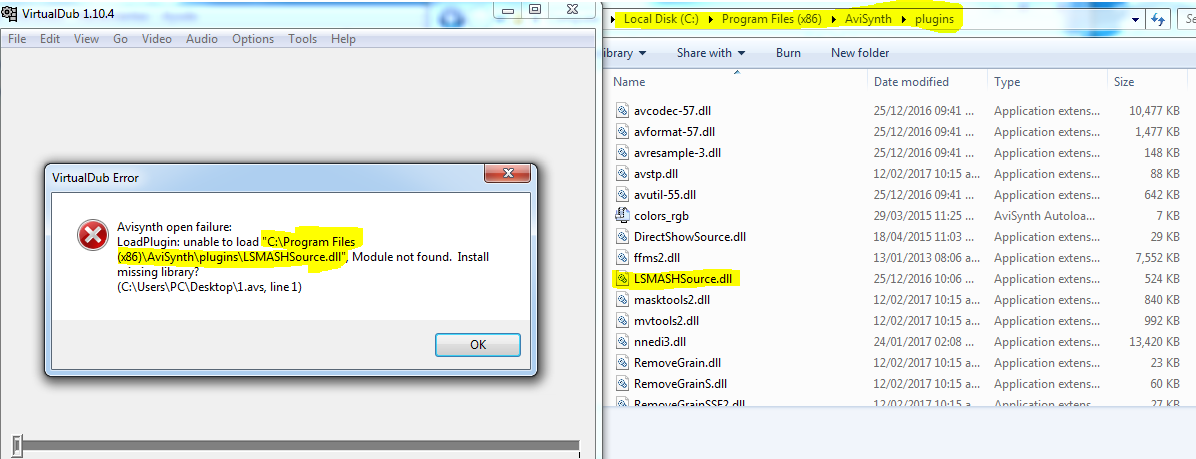Viewport: 1196px width, 459px height.
Task: Select the colors_rgb script file icon
Action: pos(622,216)
